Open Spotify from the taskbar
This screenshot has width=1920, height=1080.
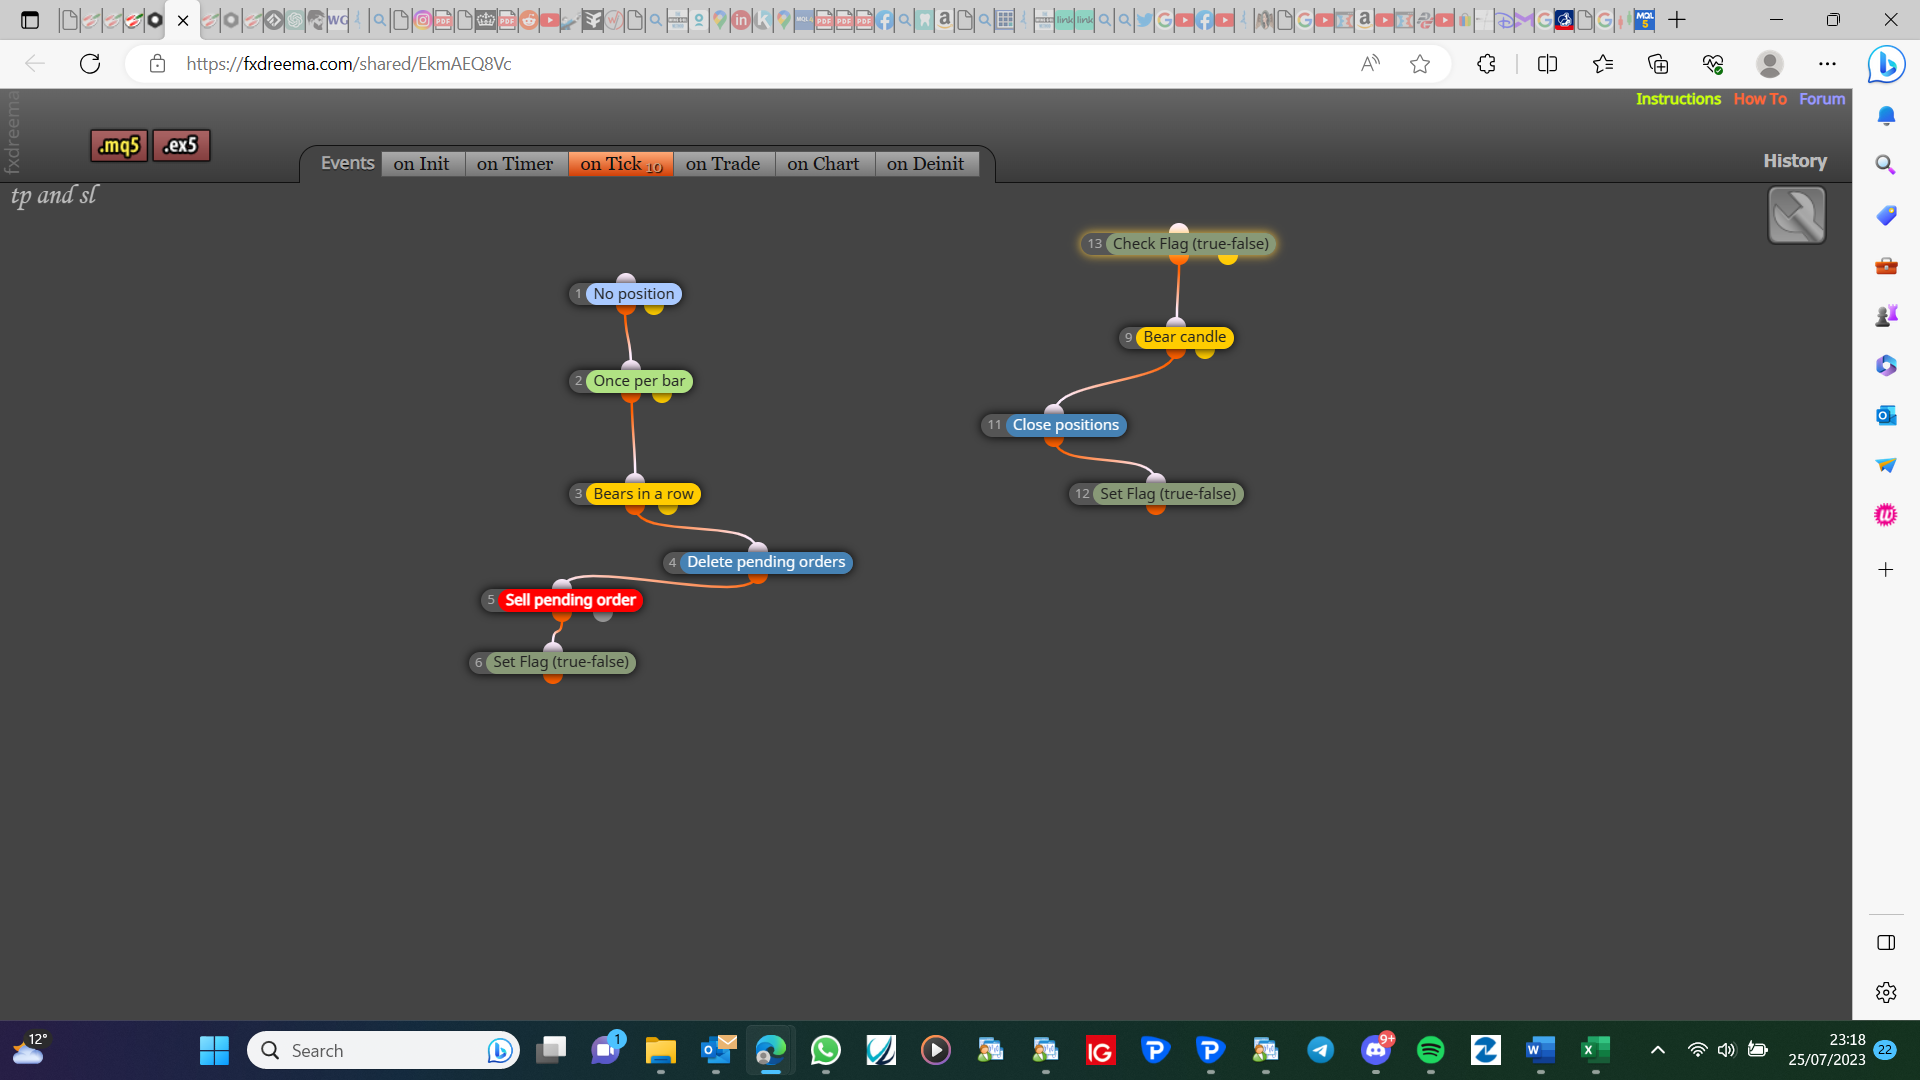point(1430,1050)
